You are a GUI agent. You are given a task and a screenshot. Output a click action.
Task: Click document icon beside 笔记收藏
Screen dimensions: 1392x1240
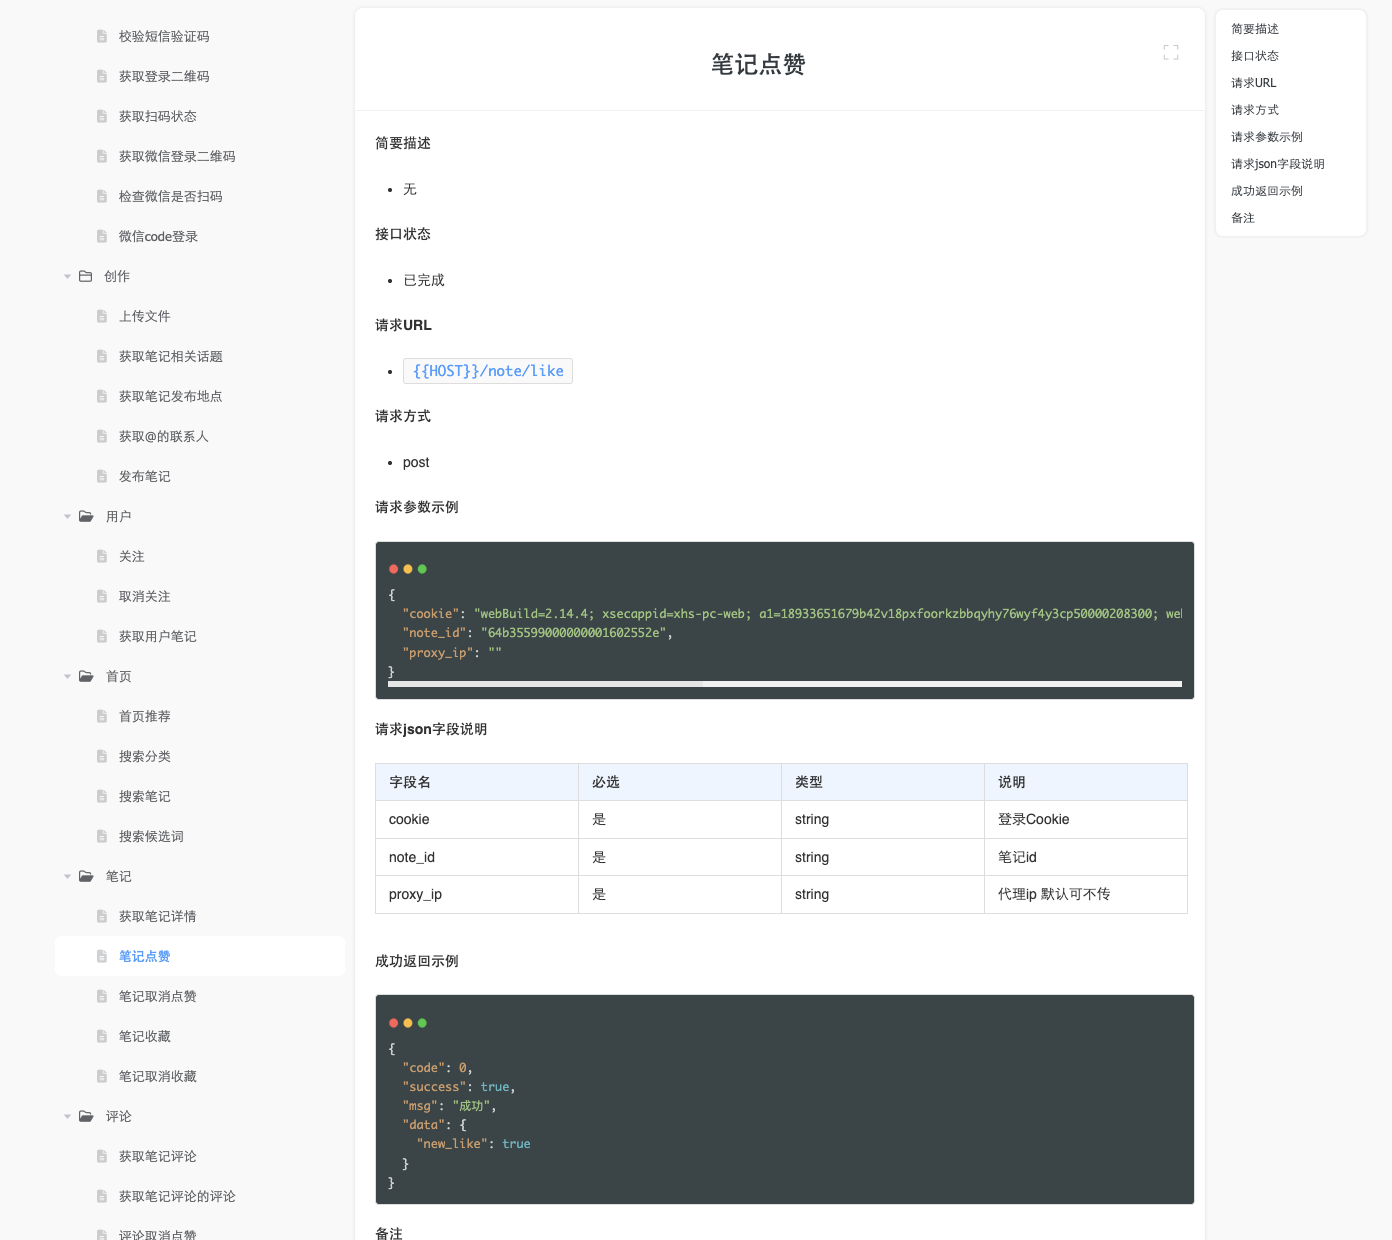(x=102, y=1036)
